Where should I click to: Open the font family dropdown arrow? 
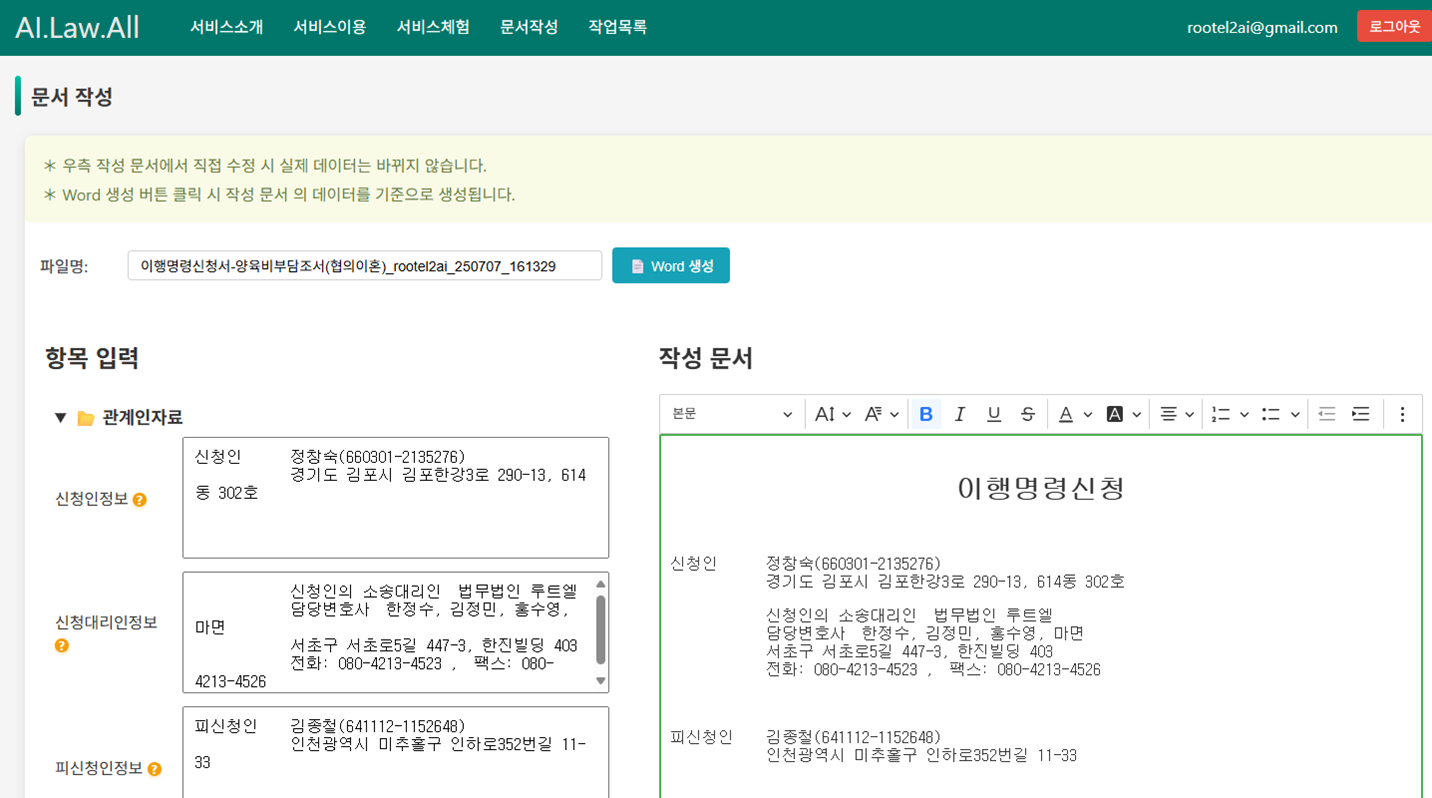point(894,415)
